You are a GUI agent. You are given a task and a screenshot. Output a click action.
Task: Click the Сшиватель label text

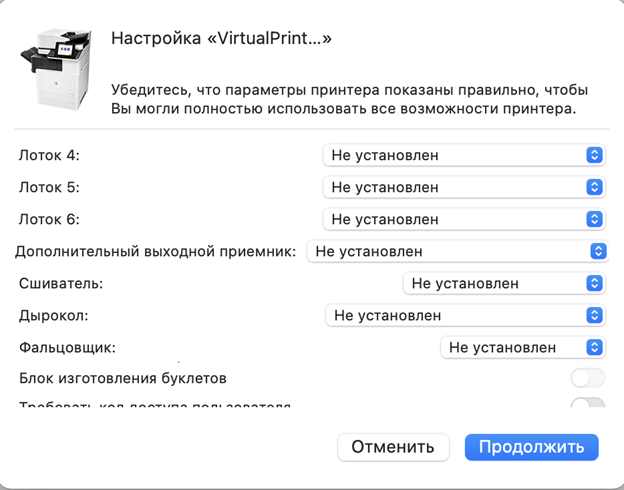[x=61, y=283]
